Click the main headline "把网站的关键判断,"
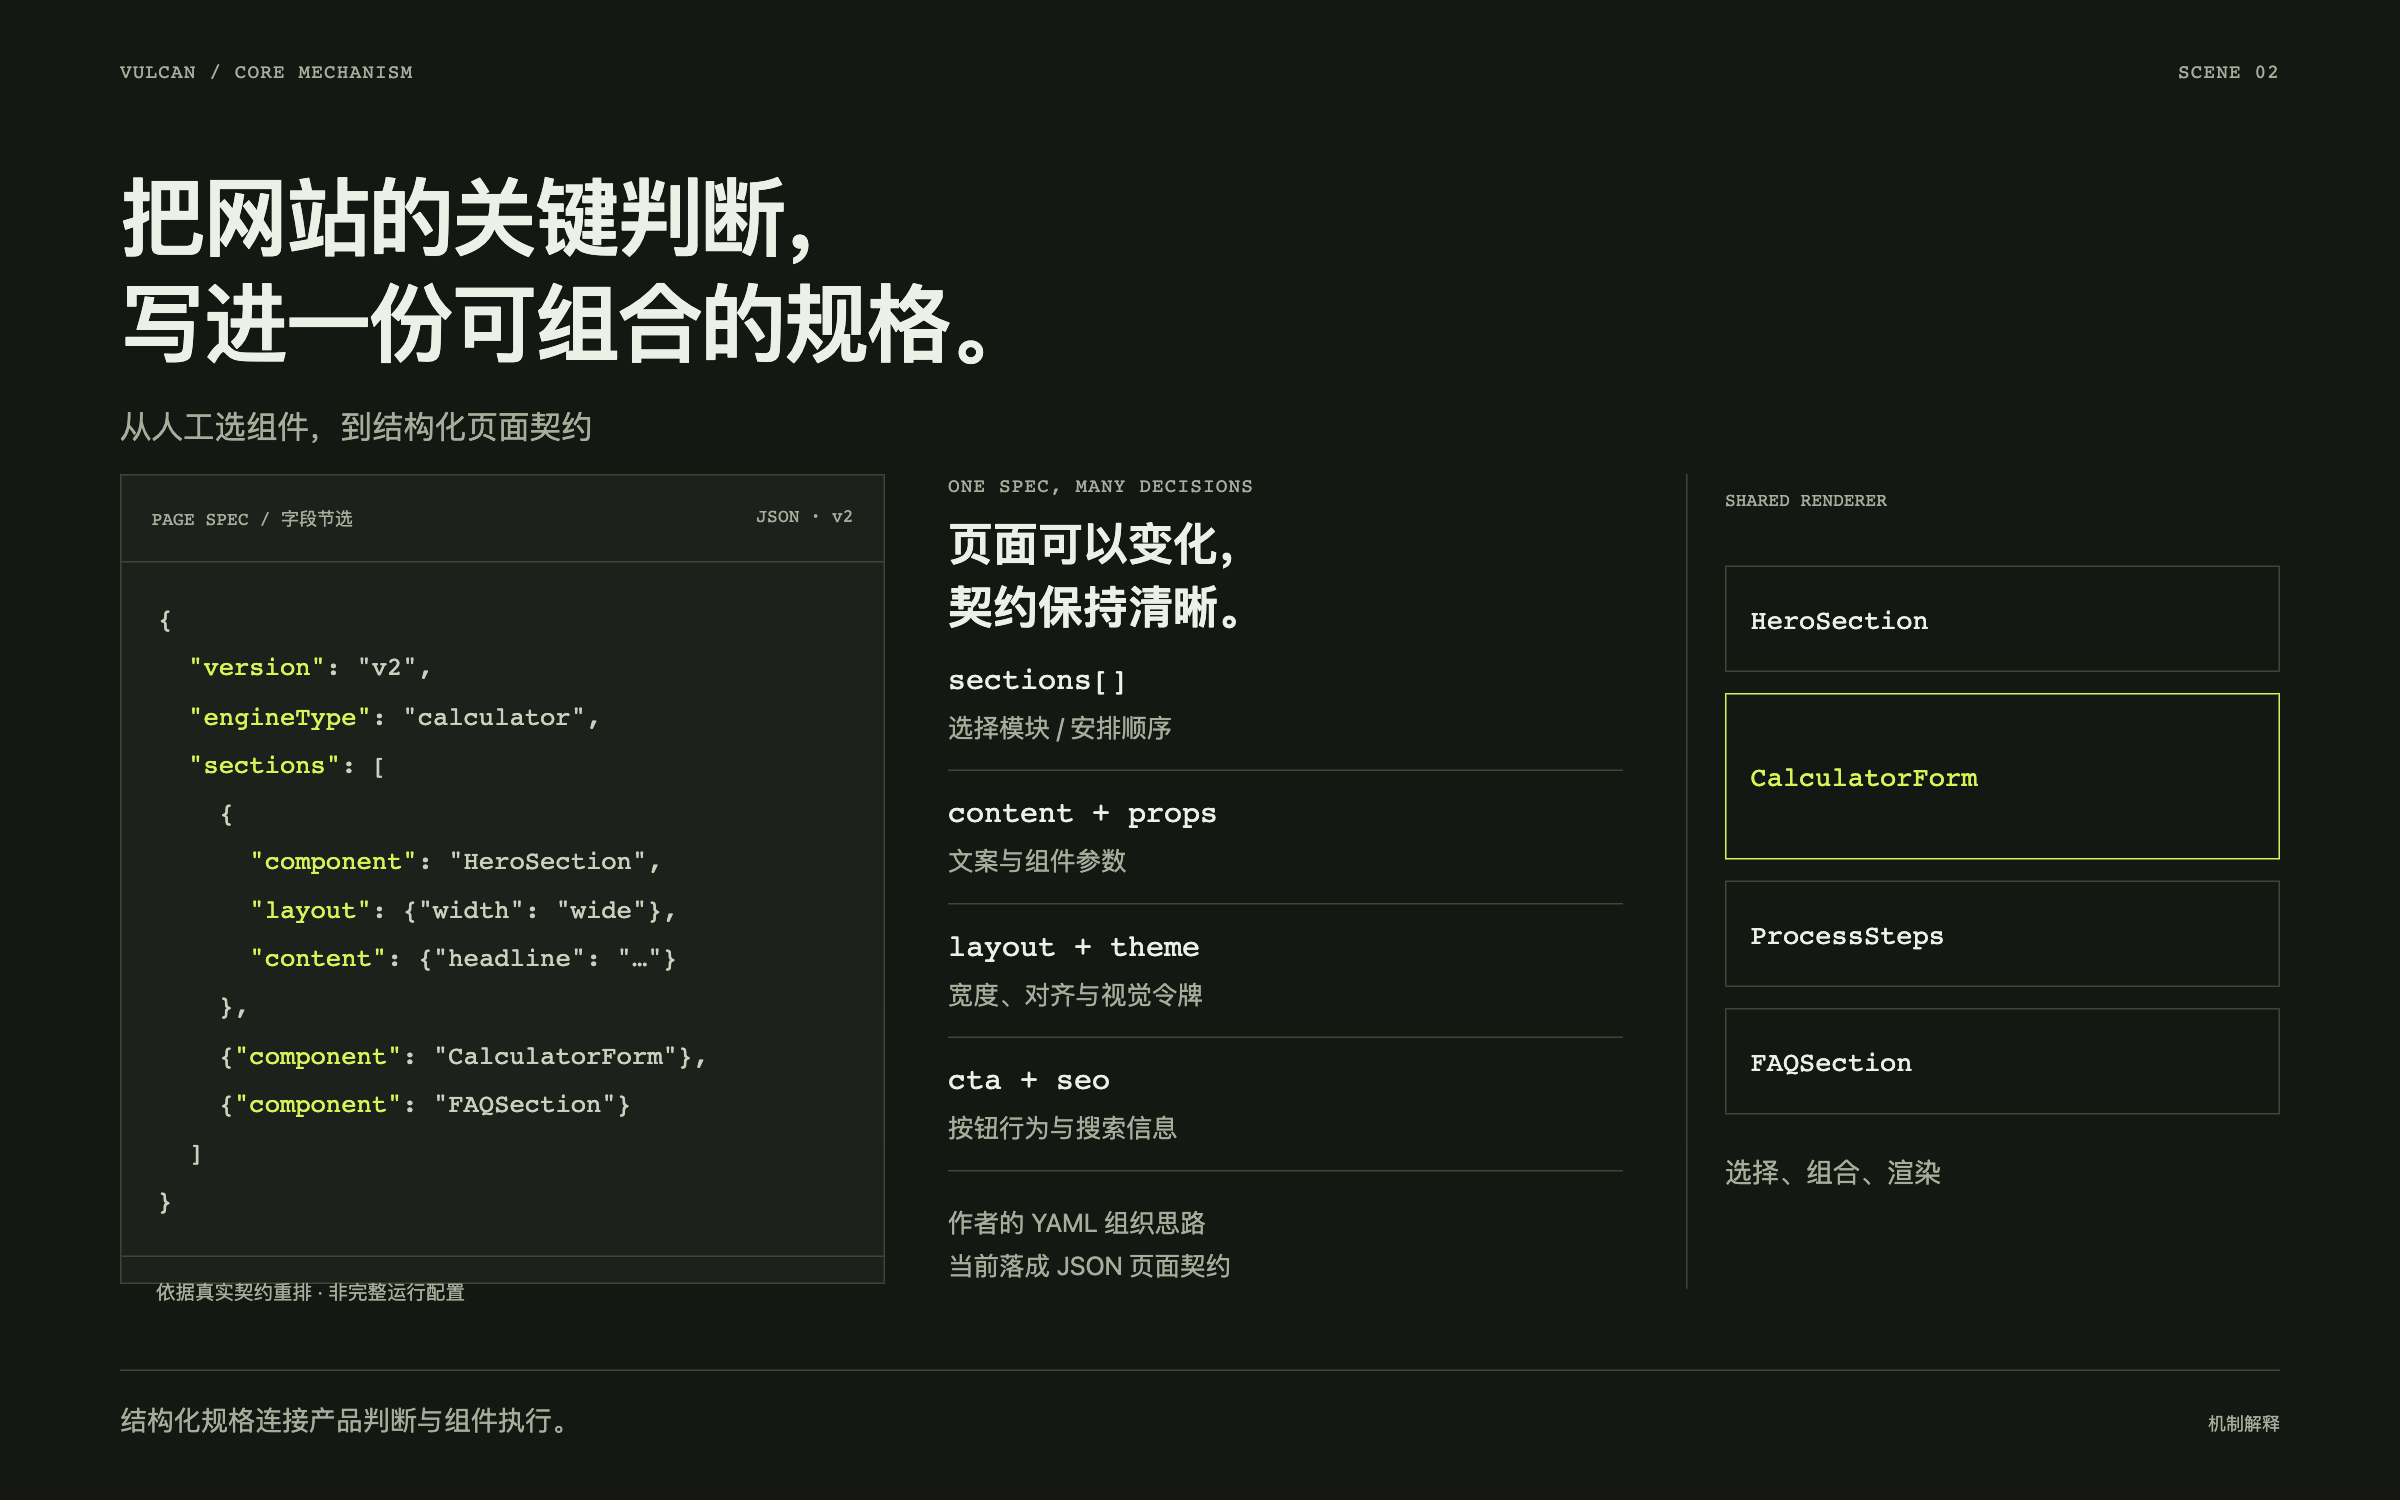 pos(468,219)
